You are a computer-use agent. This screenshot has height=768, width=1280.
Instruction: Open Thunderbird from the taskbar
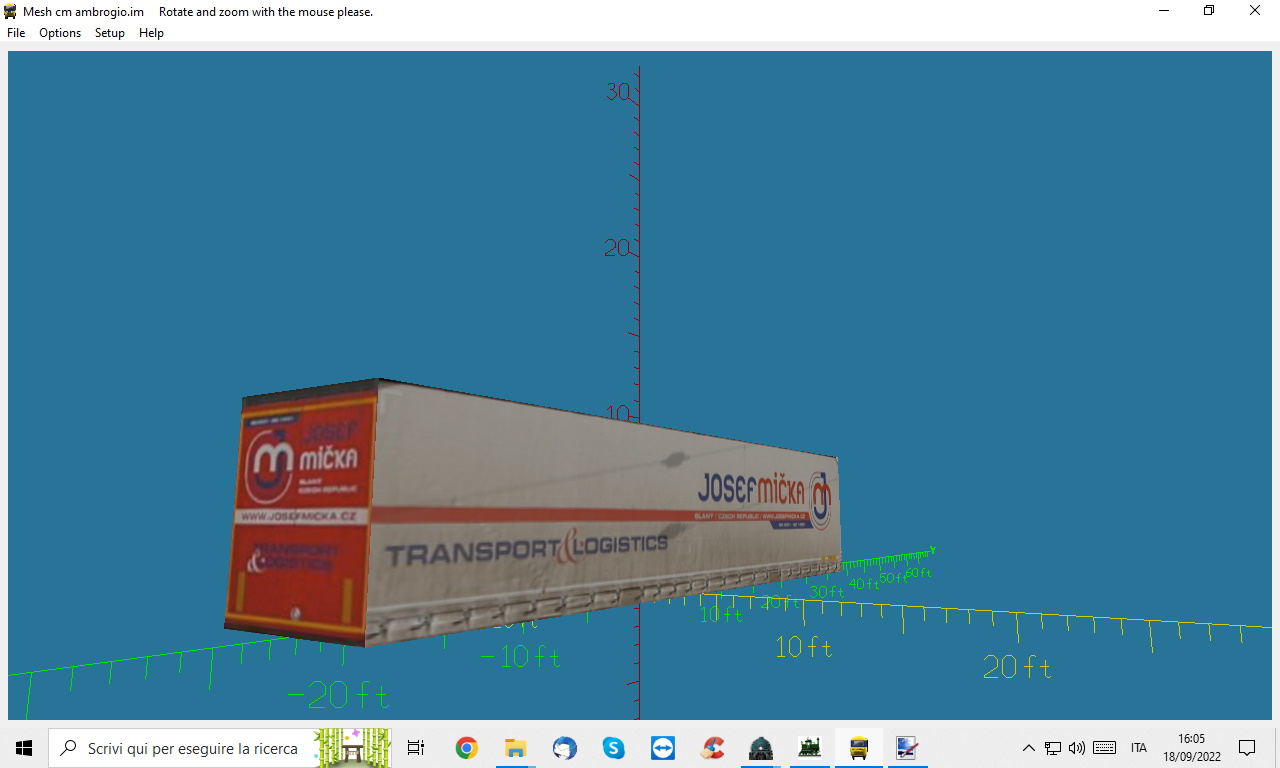(564, 748)
